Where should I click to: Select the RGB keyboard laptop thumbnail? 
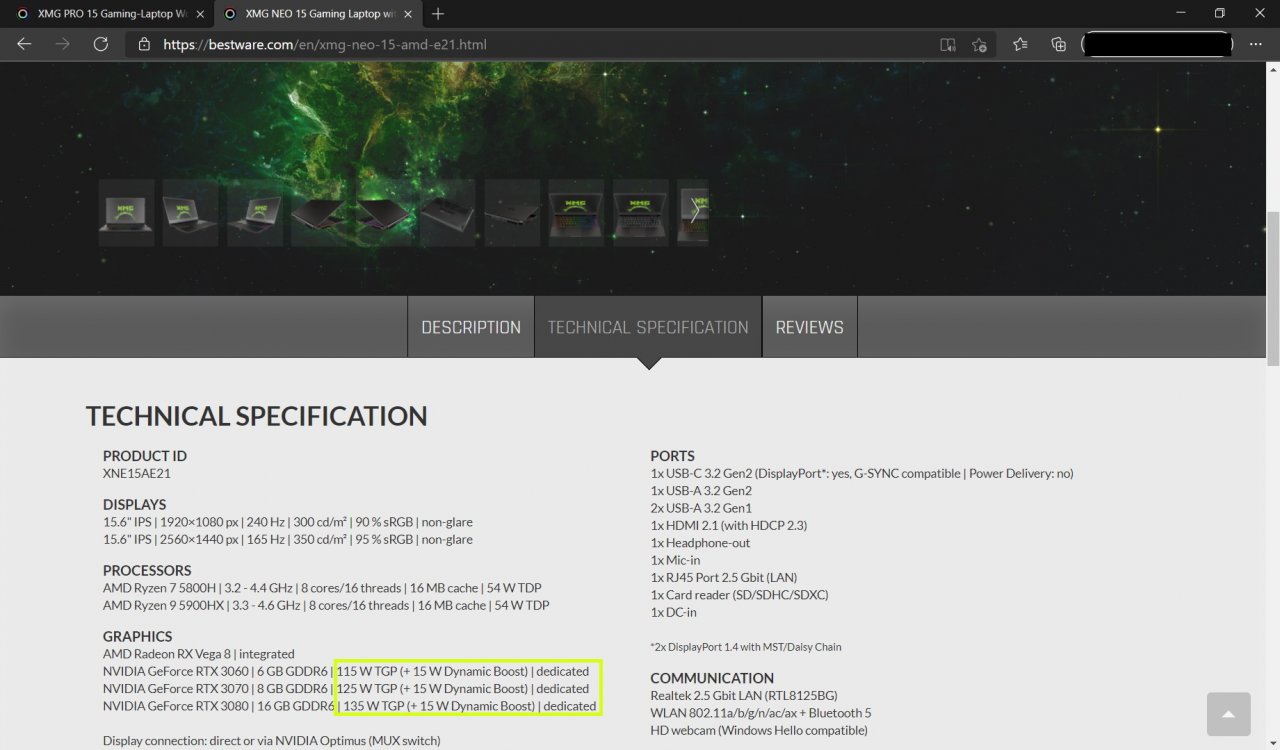point(576,212)
